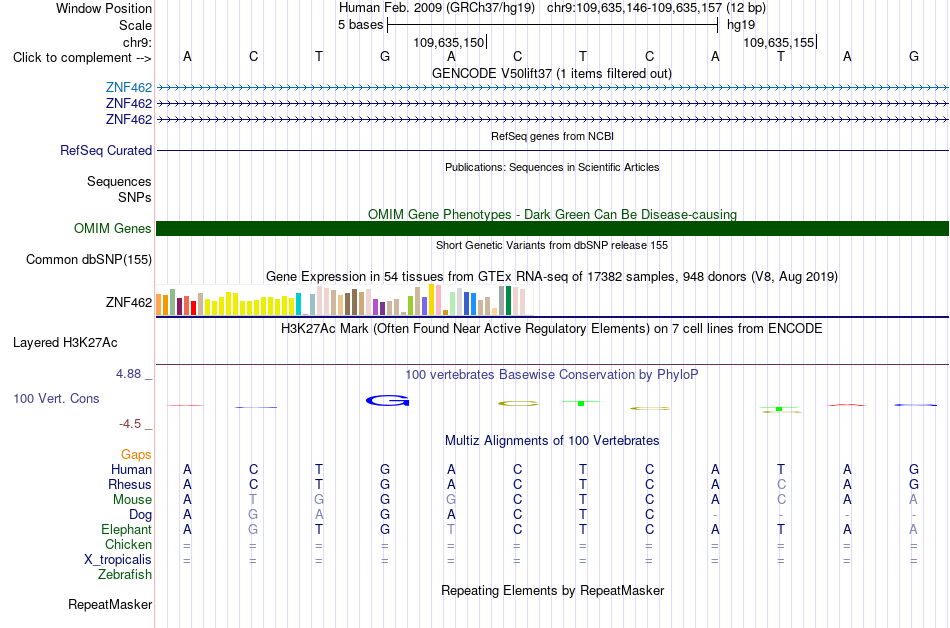Click 'Human Feb. 2009 (GRCh37/hg19)' header

tap(437, 8)
